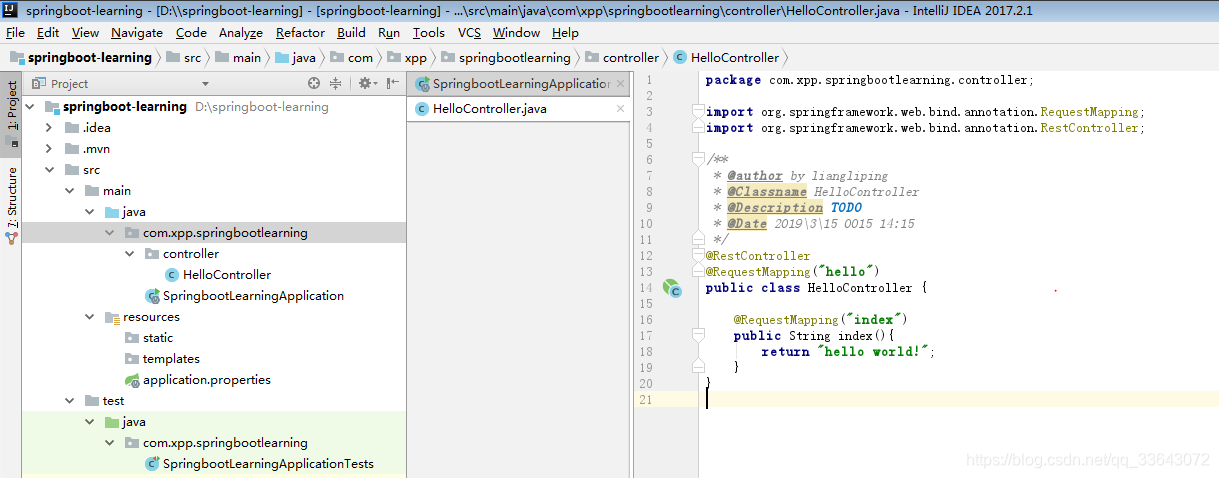Open the Refactor menu
Viewport: 1219px width, 478px height.
click(300, 33)
